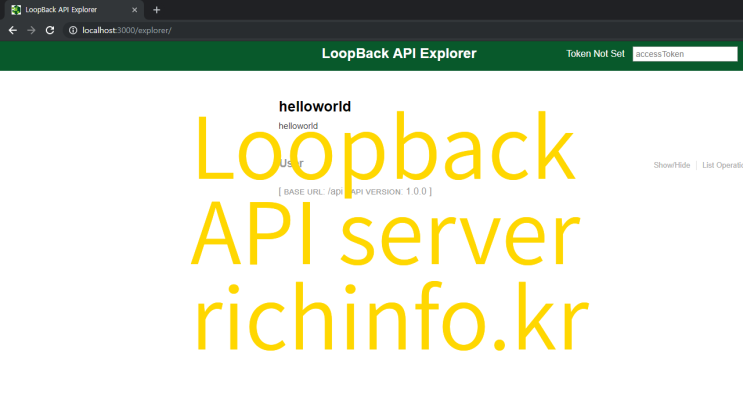The height and width of the screenshot is (418, 743).
Task: Reload the page with refresh icon
Action: pos(50,30)
